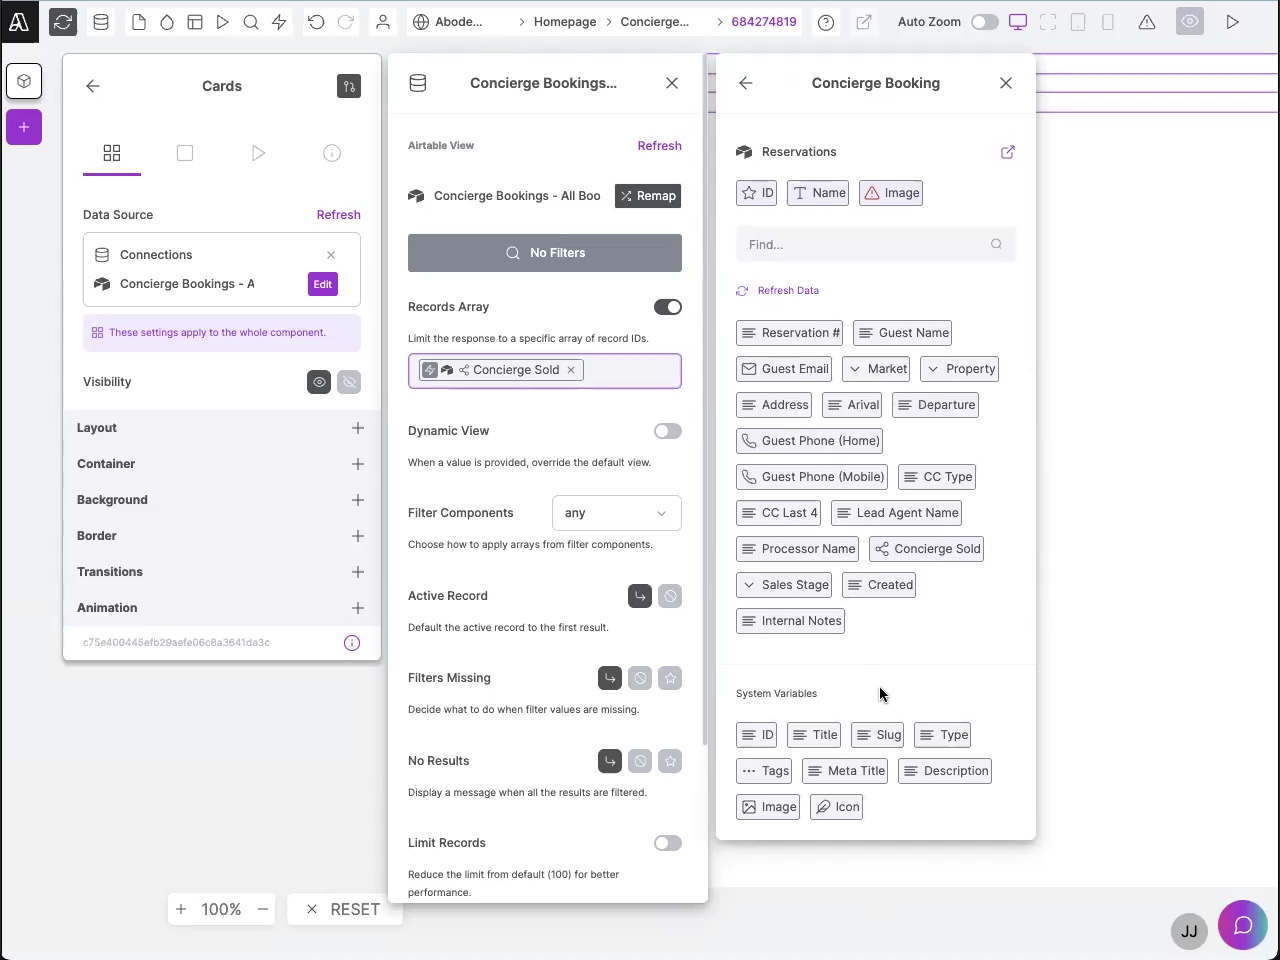The height and width of the screenshot is (960, 1280).
Task: Click the Guest Email field chip
Action: click(784, 369)
